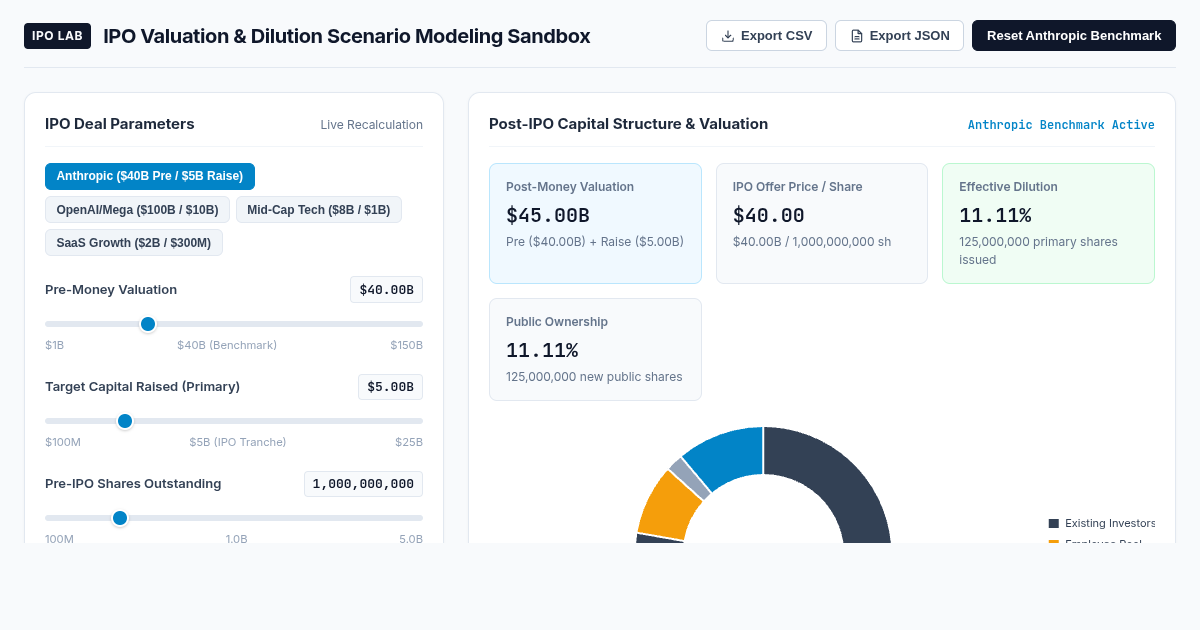The image size is (1200, 630).
Task: Click the $100M minimum raise label
Action: click(x=63, y=442)
